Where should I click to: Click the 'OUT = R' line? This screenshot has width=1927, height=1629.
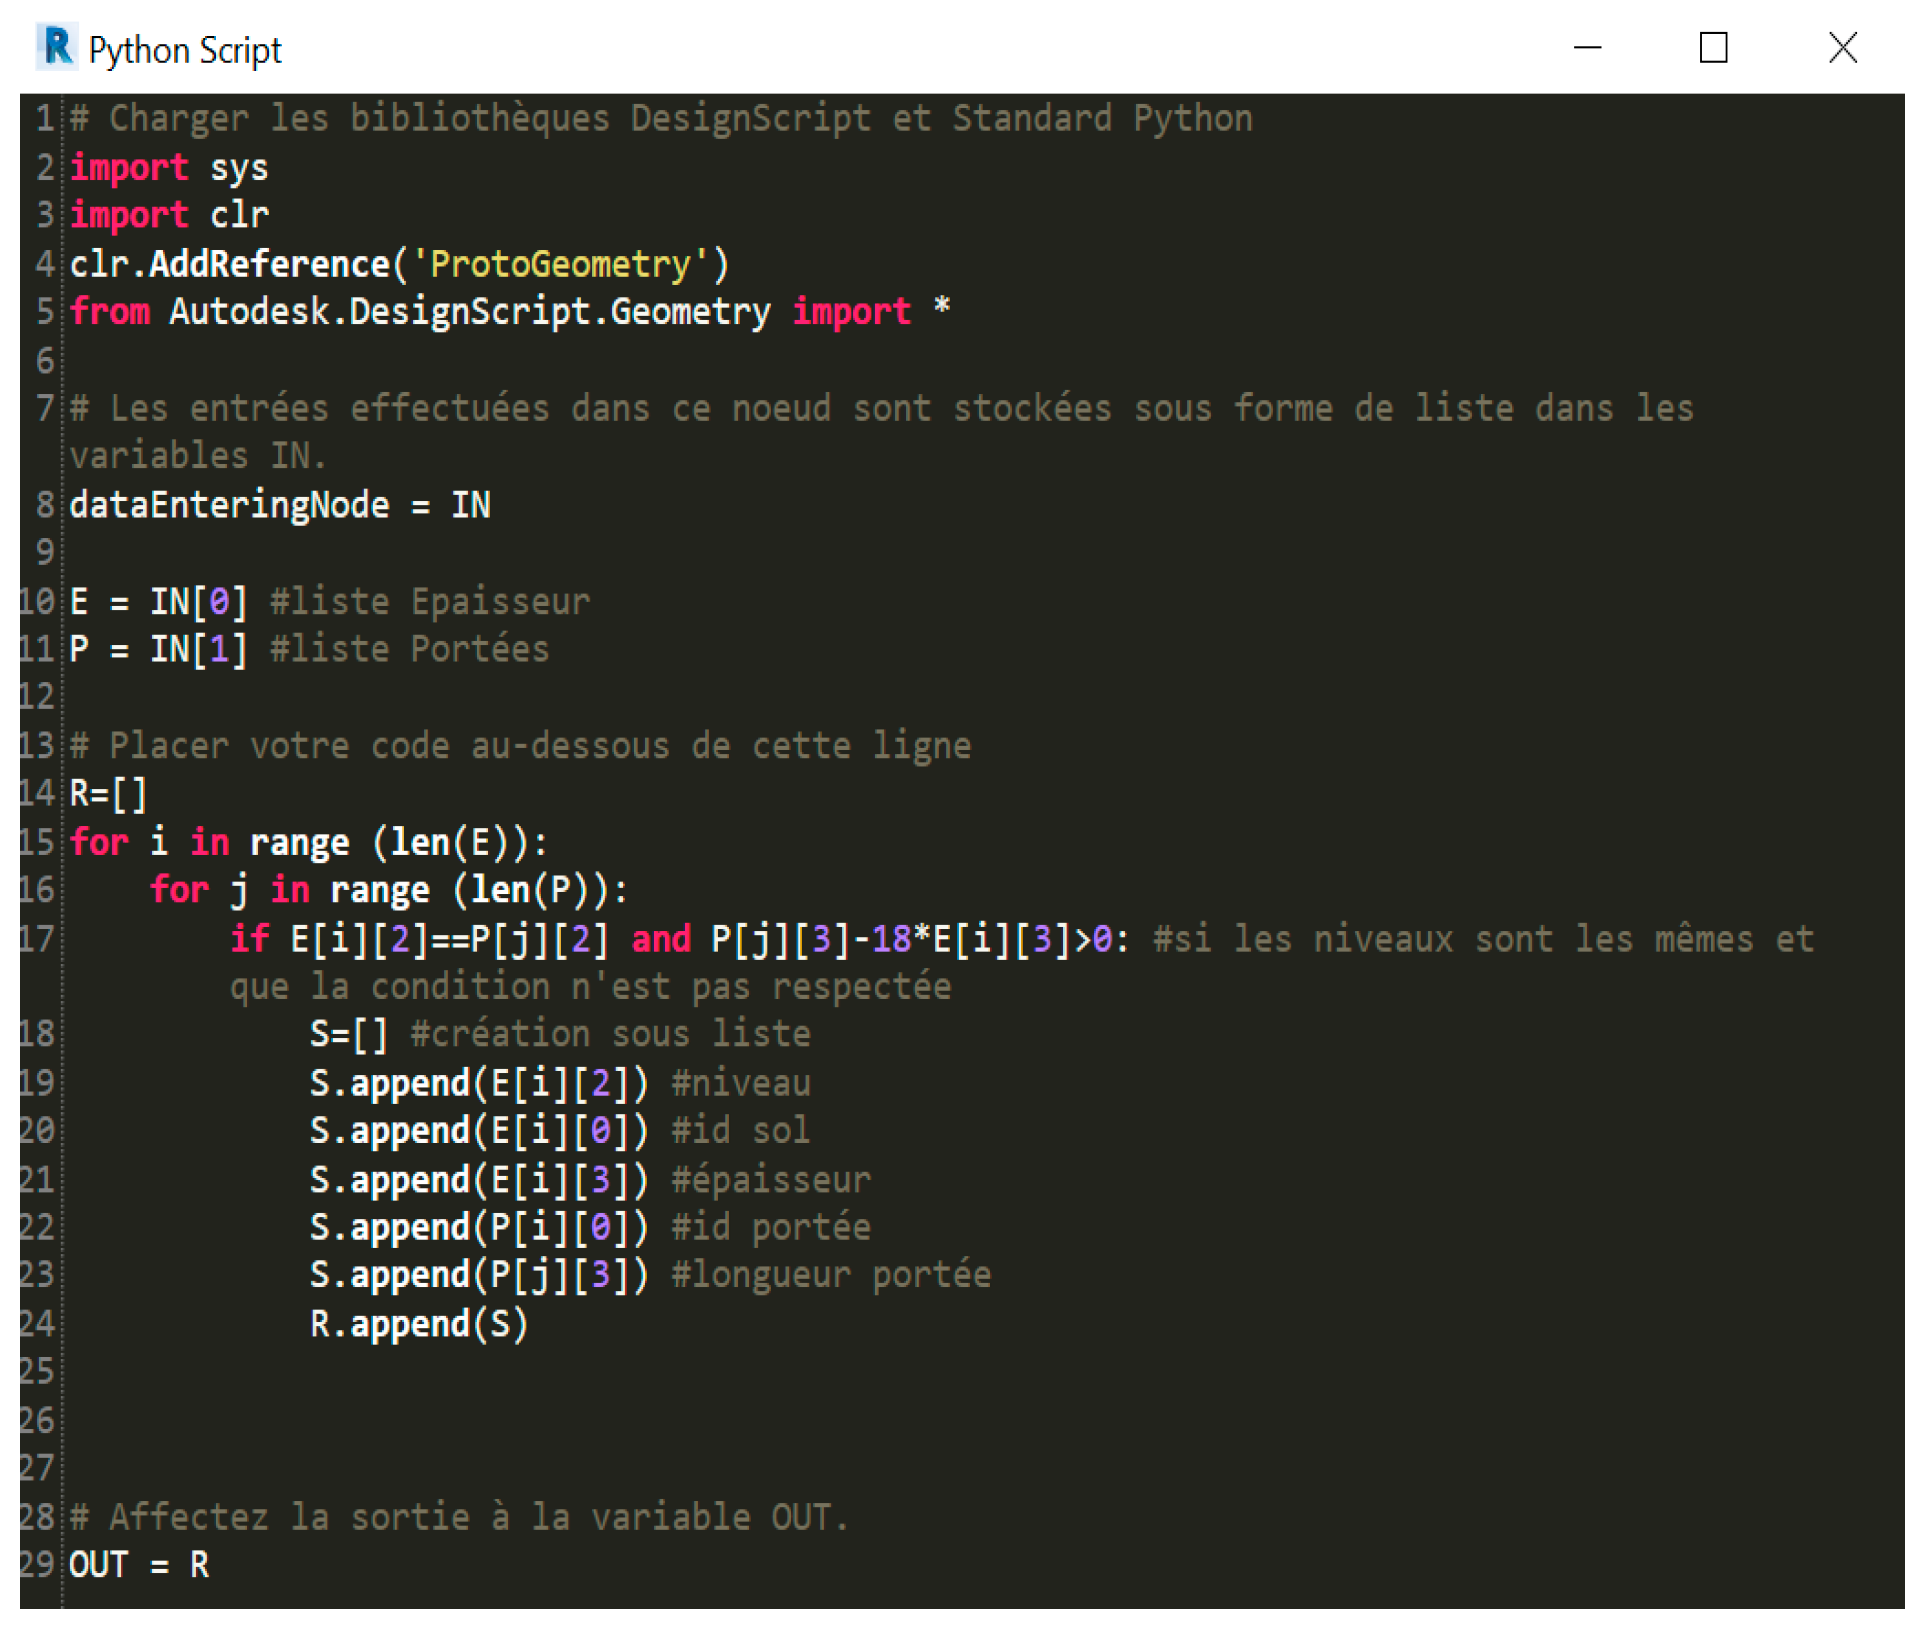click(x=138, y=1565)
